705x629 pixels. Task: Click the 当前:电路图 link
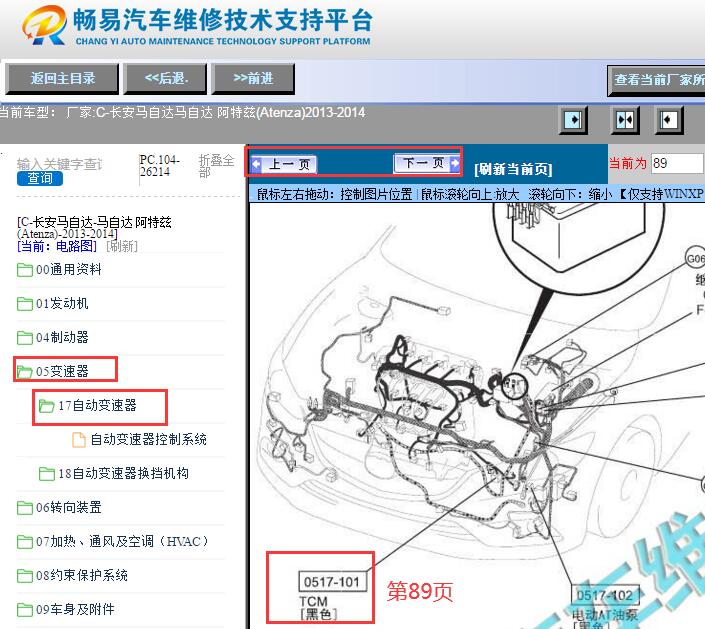coord(57,246)
